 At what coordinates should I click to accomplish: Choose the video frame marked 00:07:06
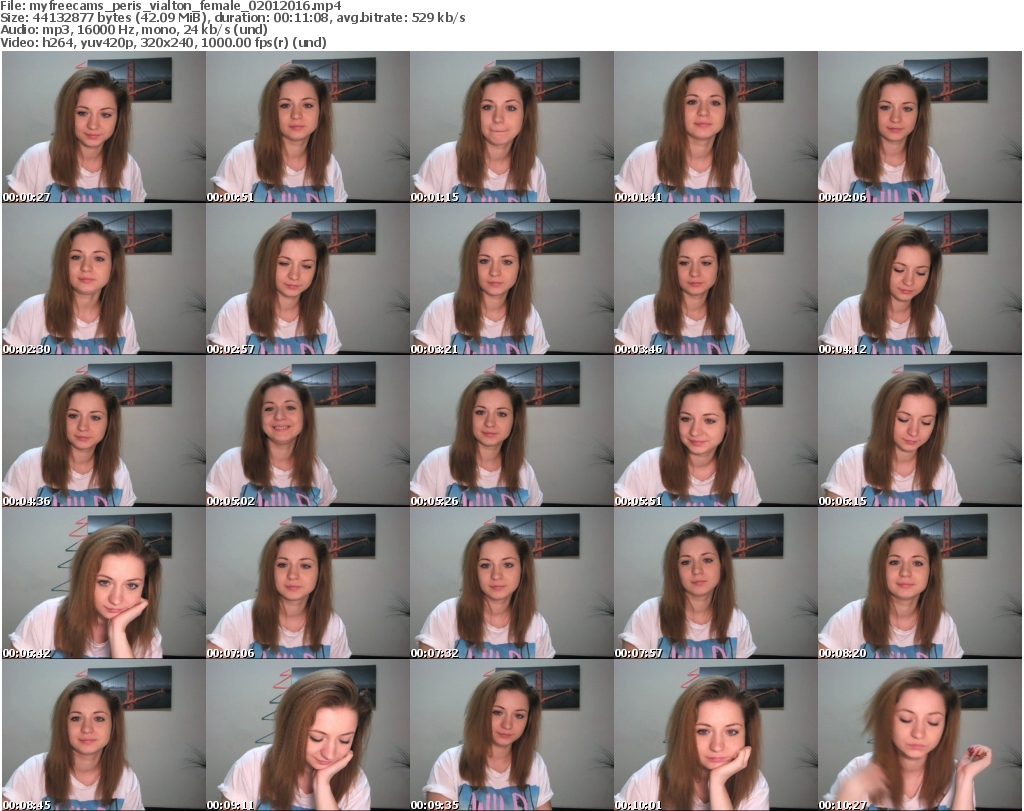(308, 583)
